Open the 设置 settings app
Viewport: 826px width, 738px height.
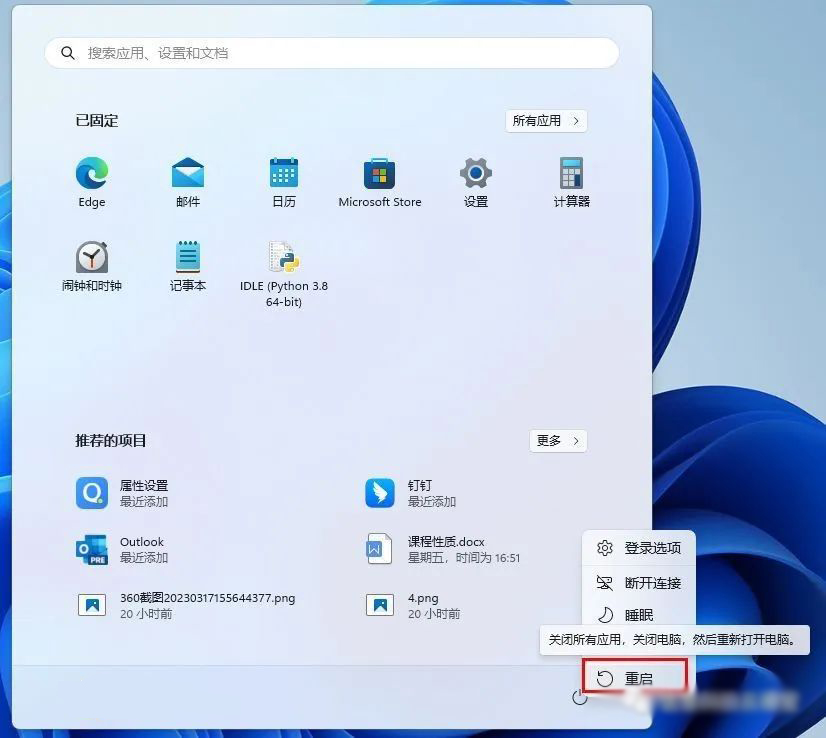click(476, 182)
